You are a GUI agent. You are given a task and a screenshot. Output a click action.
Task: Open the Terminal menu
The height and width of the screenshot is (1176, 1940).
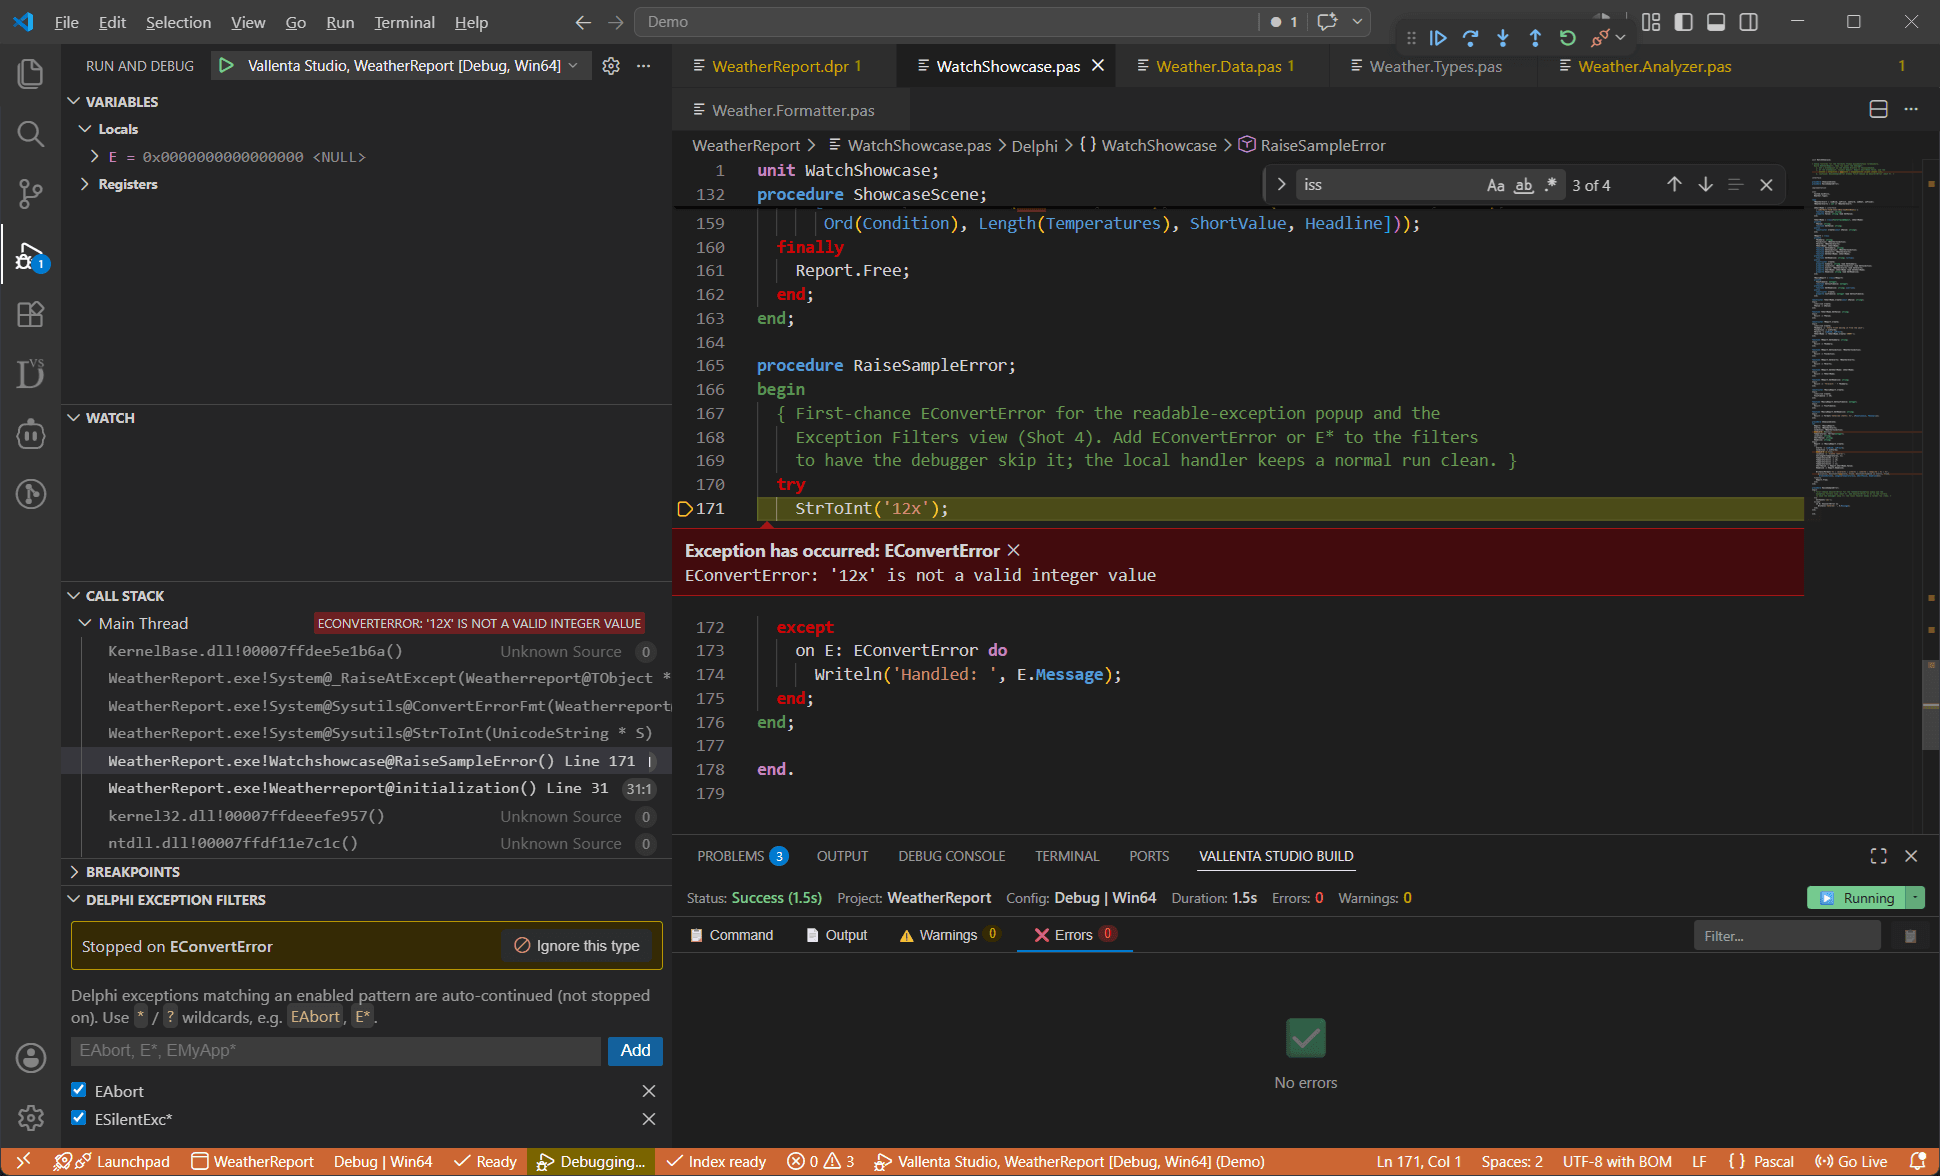(404, 22)
